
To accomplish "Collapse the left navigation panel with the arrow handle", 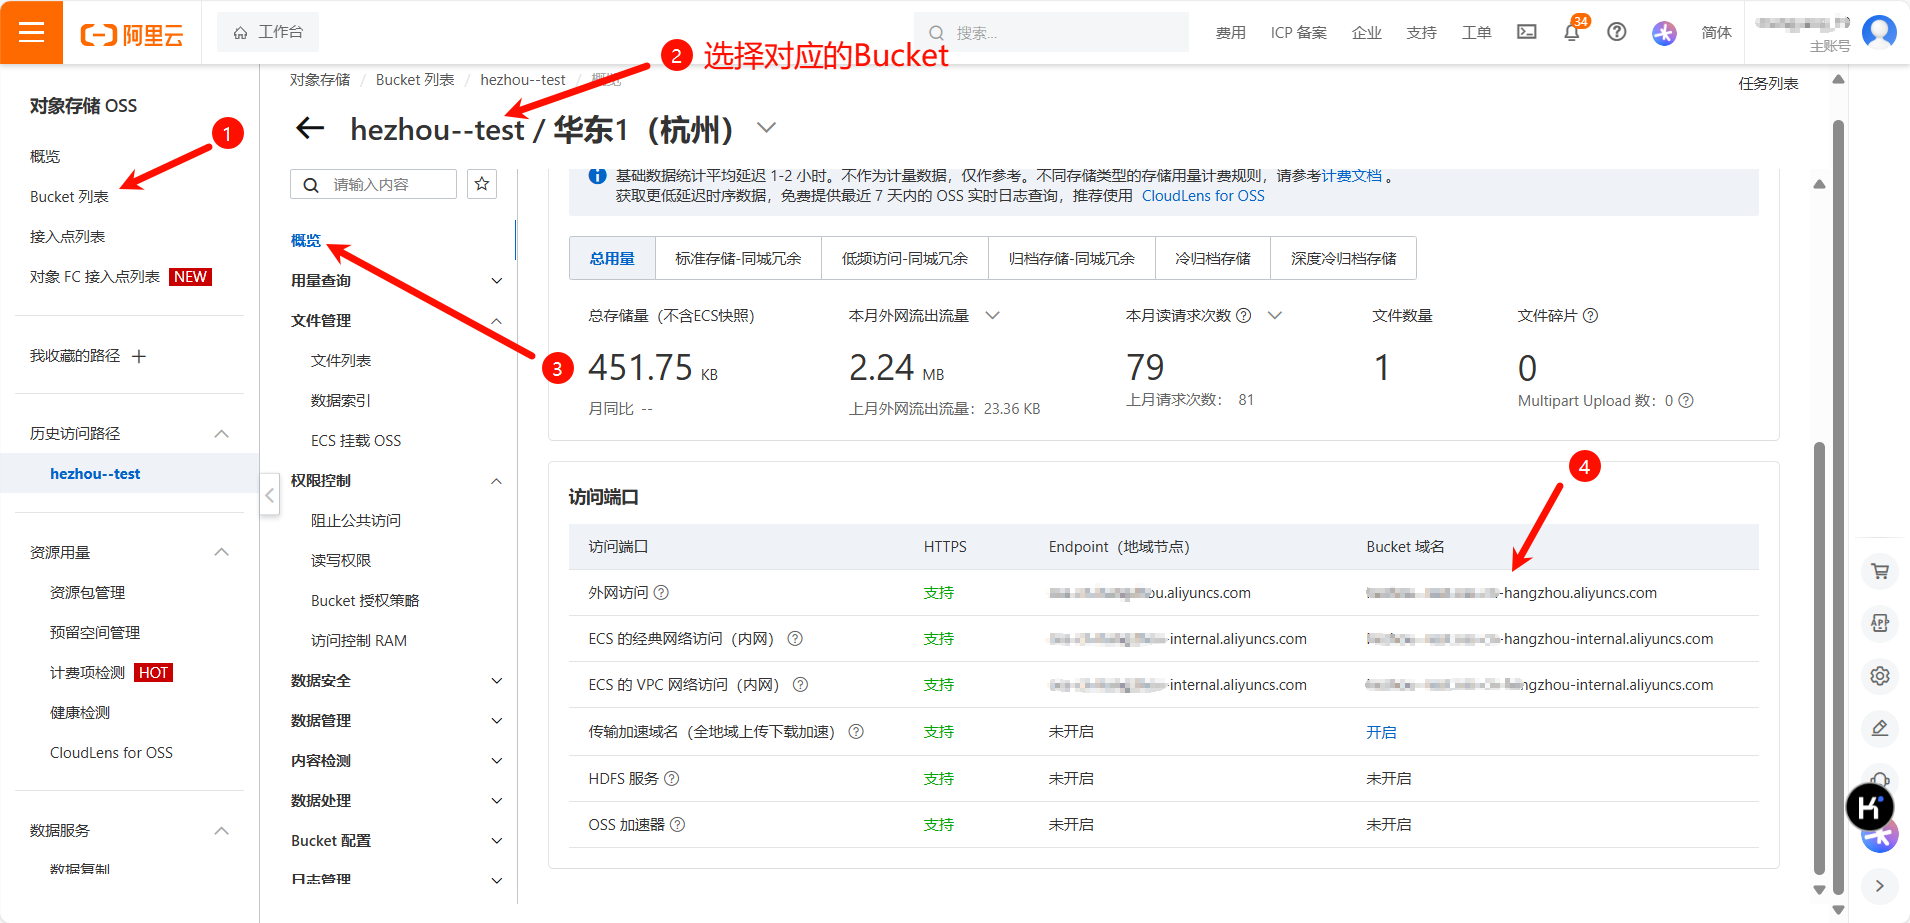I will click(270, 495).
